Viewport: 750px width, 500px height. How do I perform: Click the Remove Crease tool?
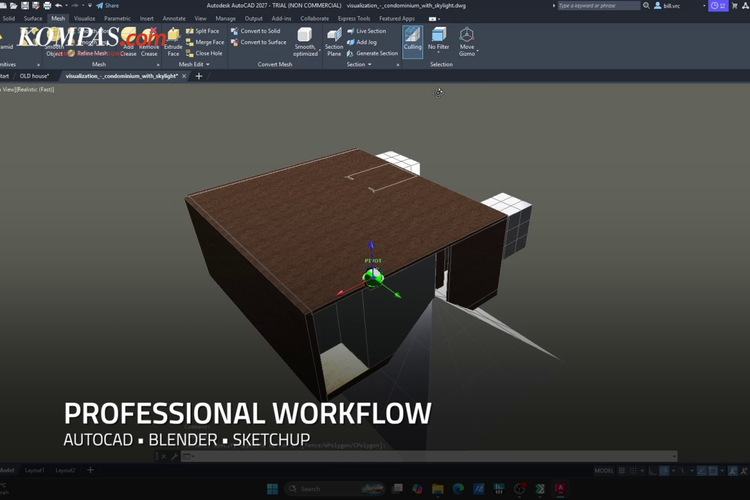pyautogui.click(x=149, y=43)
